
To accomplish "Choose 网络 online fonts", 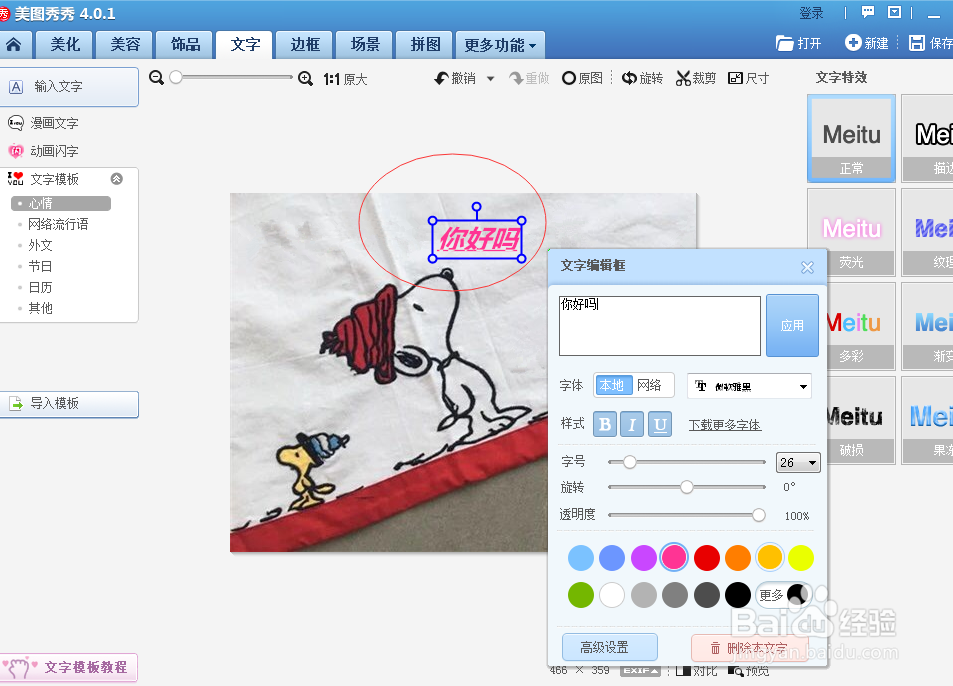I will pyautogui.click(x=649, y=385).
